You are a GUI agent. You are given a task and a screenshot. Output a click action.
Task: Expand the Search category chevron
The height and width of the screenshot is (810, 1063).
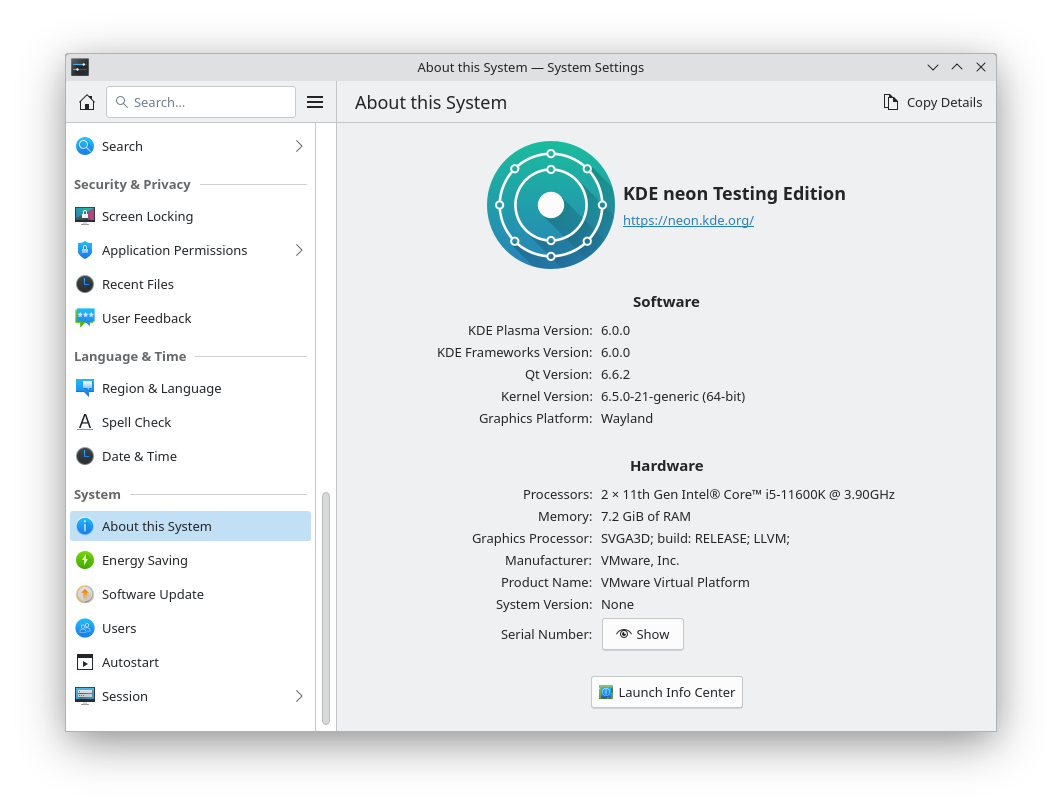click(x=298, y=146)
